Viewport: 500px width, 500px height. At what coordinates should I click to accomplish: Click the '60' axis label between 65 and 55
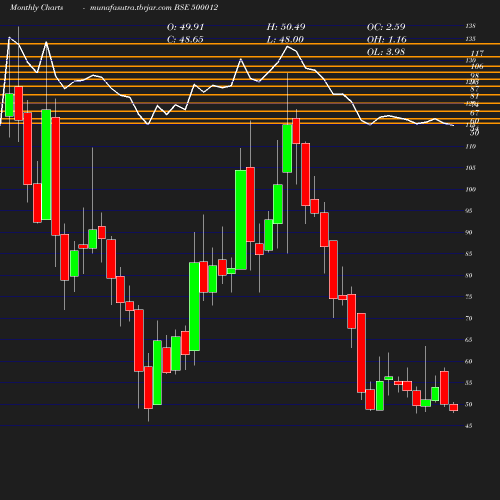[469, 361]
